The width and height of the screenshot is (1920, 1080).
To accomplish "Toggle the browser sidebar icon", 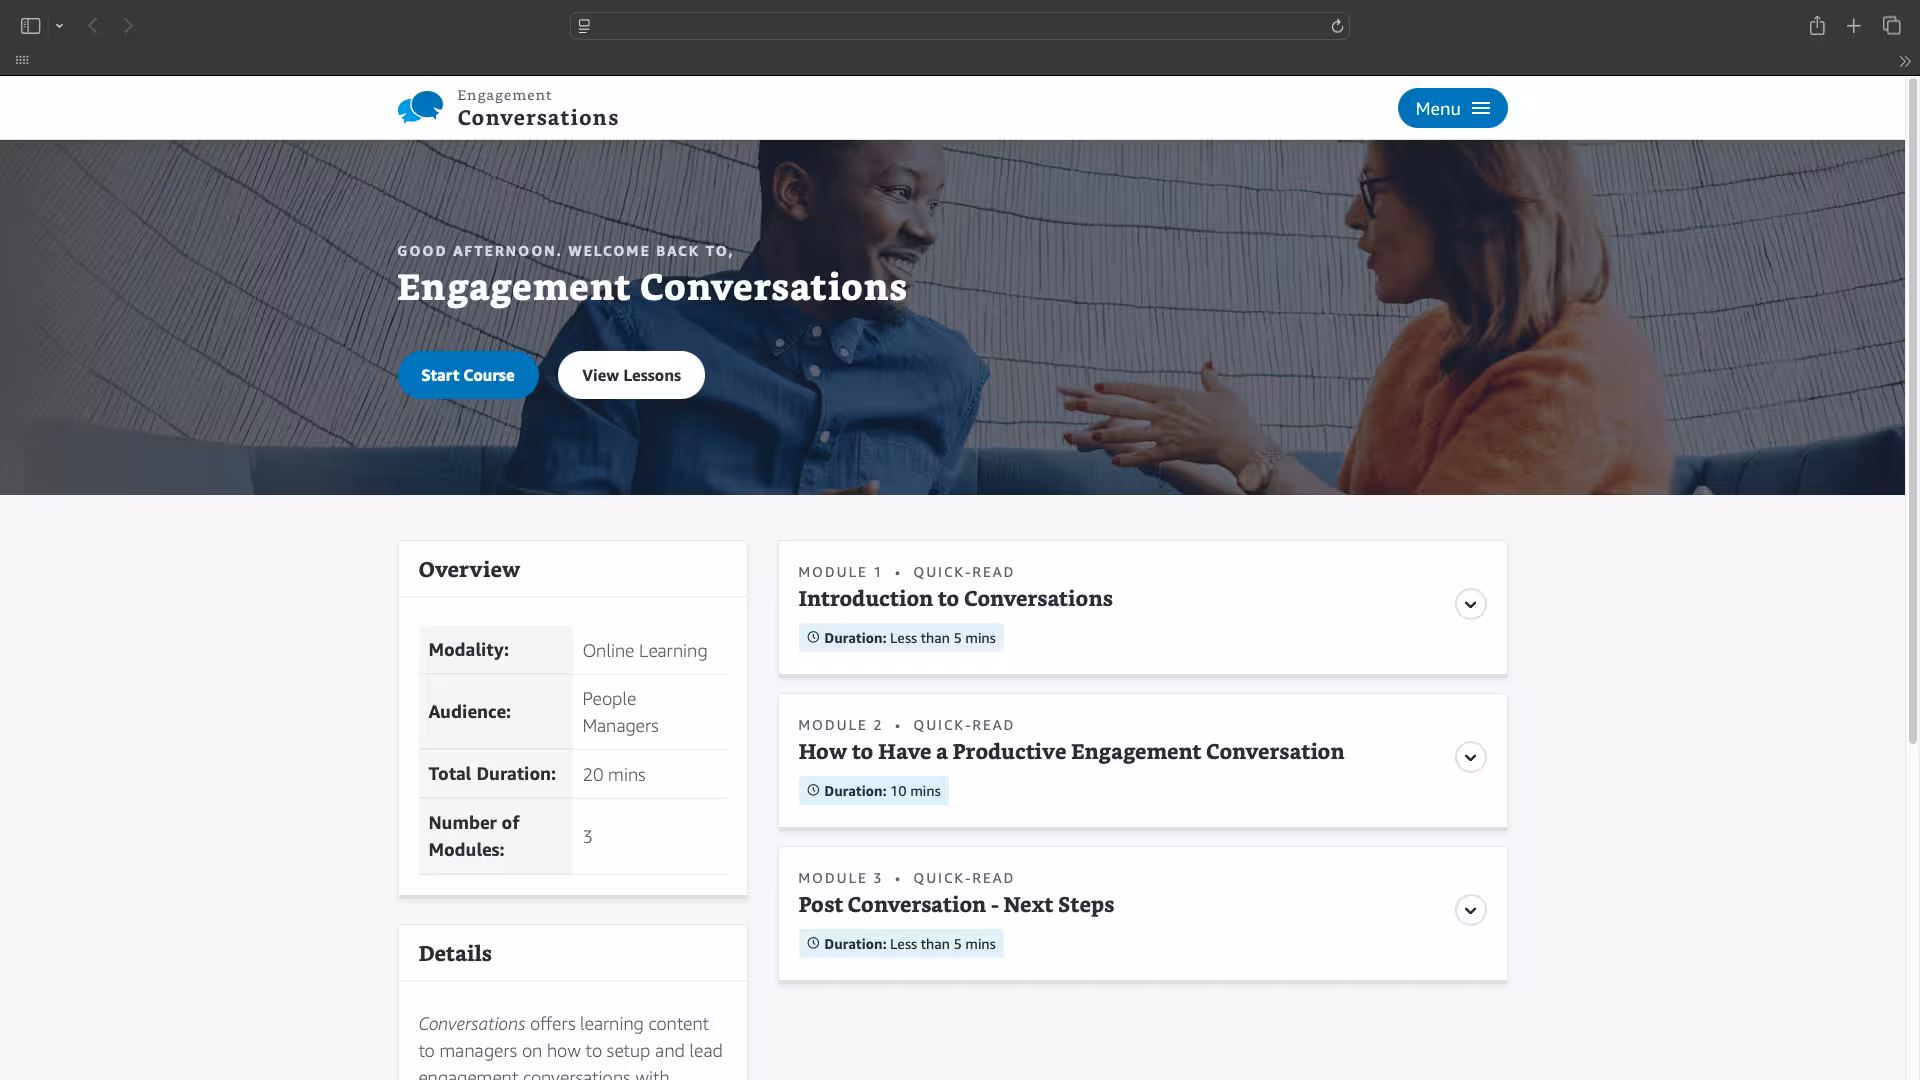I will pyautogui.click(x=30, y=26).
